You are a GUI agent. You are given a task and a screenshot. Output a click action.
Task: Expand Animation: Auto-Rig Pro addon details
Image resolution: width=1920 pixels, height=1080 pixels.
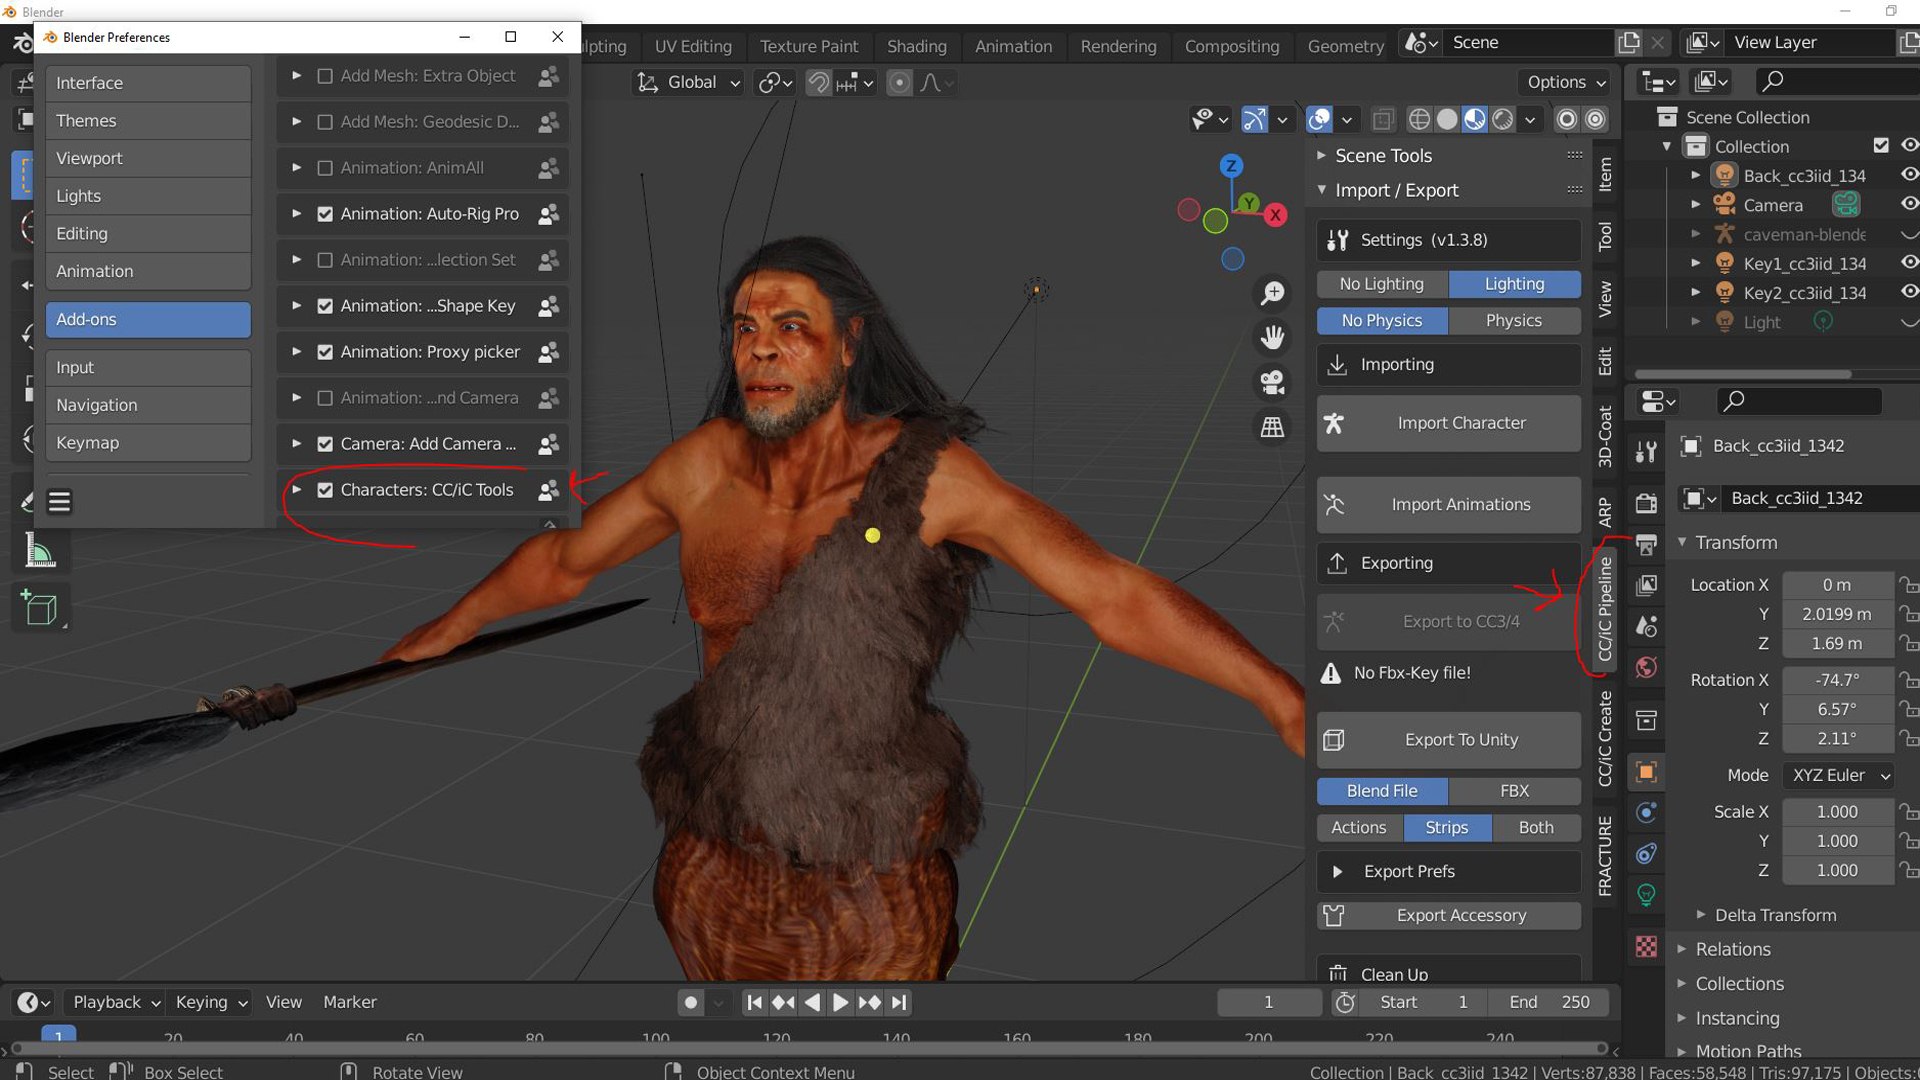coord(296,214)
